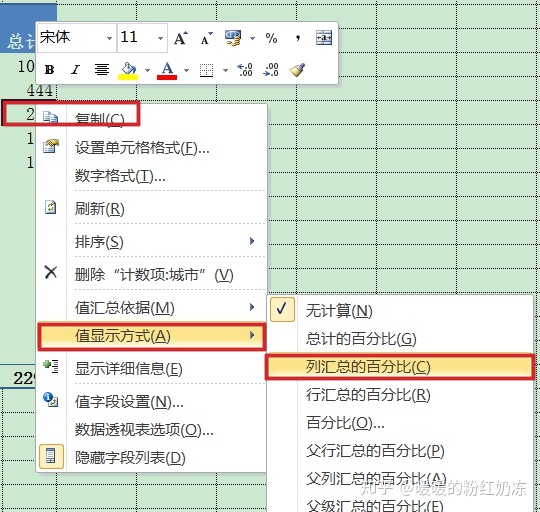Click the refresh icon beside 刷新
The height and width of the screenshot is (512, 540).
pyautogui.click(x=51, y=207)
